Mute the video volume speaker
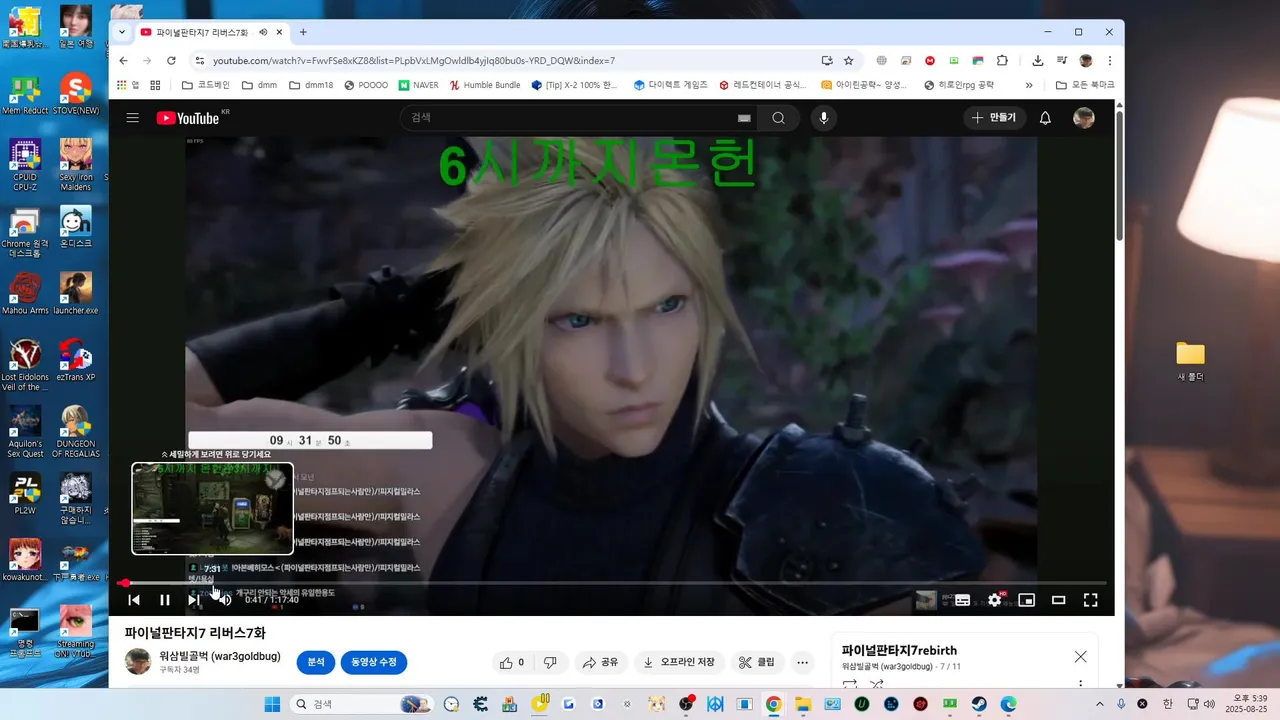The width and height of the screenshot is (1280, 720). (x=224, y=600)
